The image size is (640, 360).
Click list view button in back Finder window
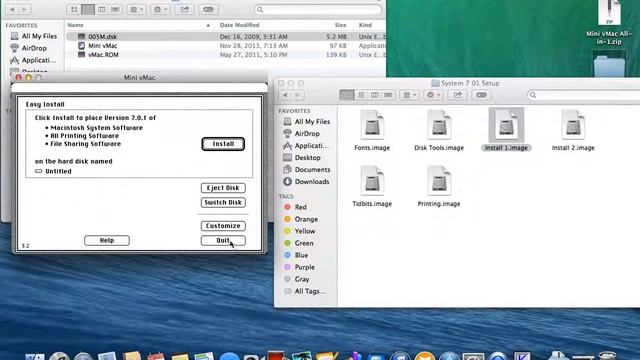tap(88, 9)
